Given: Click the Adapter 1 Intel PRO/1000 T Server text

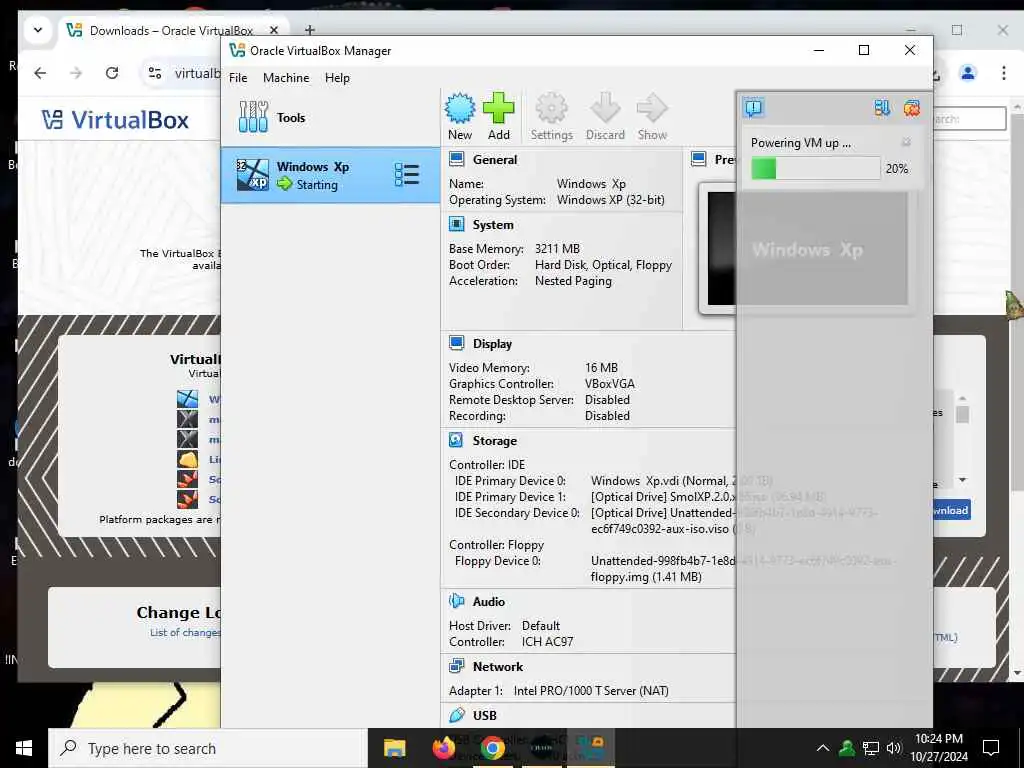Looking at the screenshot, I should pyautogui.click(x=591, y=690).
